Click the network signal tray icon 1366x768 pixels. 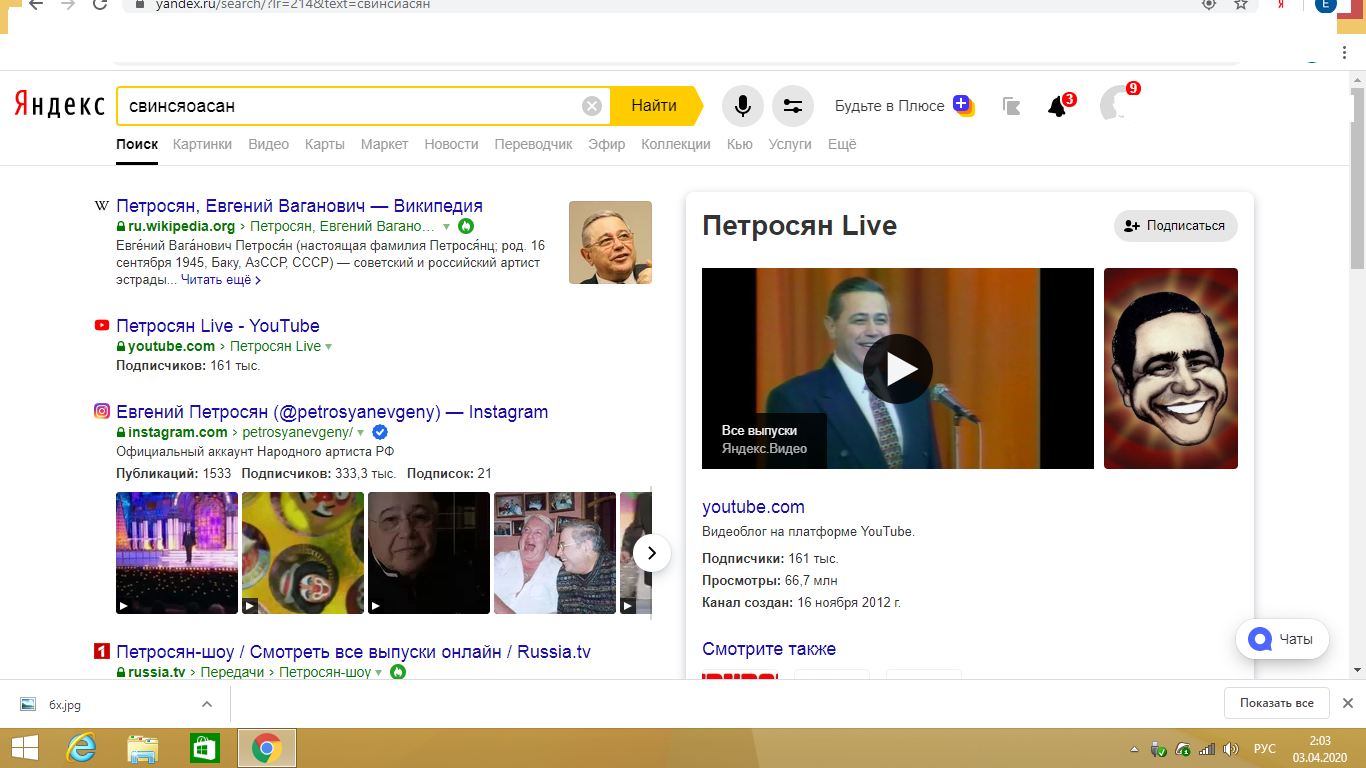(x=1207, y=749)
